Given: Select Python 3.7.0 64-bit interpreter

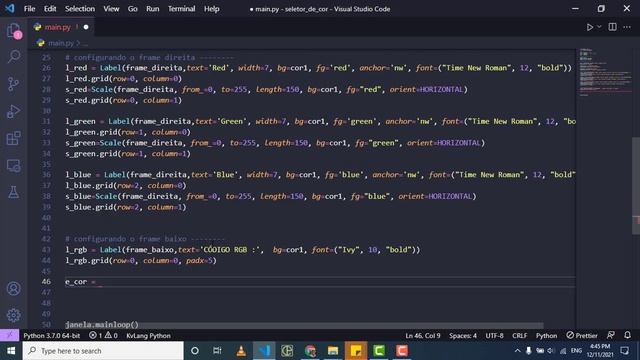Looking at the screenshot, I should coord(51,336).
